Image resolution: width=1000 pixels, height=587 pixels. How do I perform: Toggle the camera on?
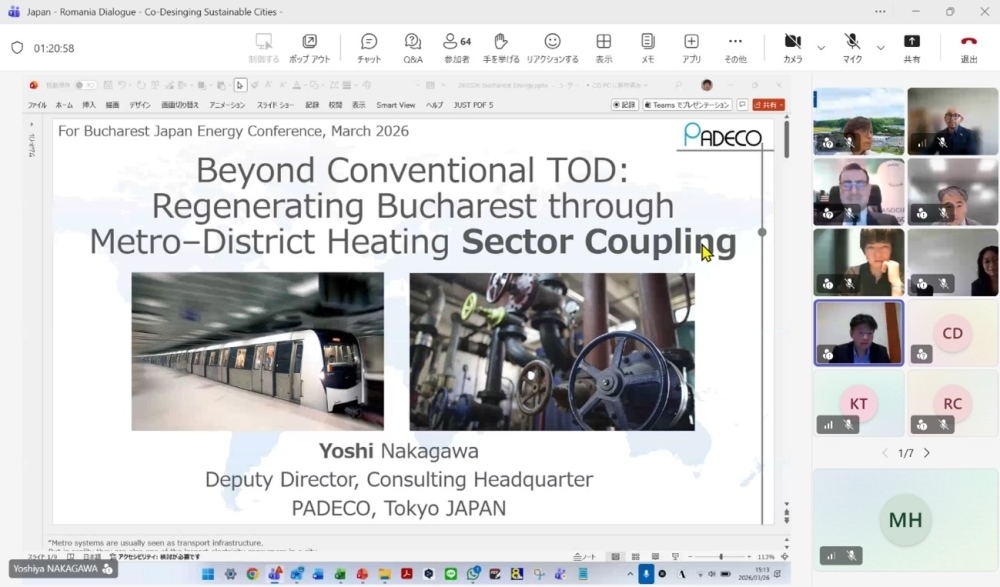tap(792, 47)
